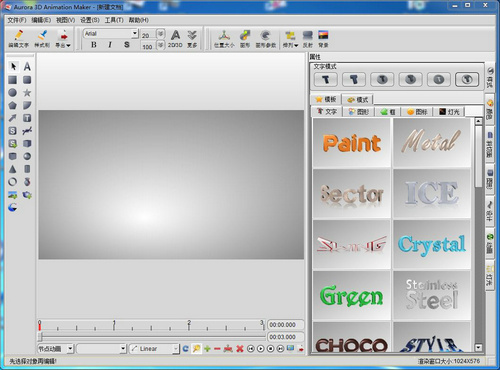This screenshot has width=500, height=370.
Task: Open the 编辑(E) Edit menu
Action: pyautogui.click(x=41, y=20)
